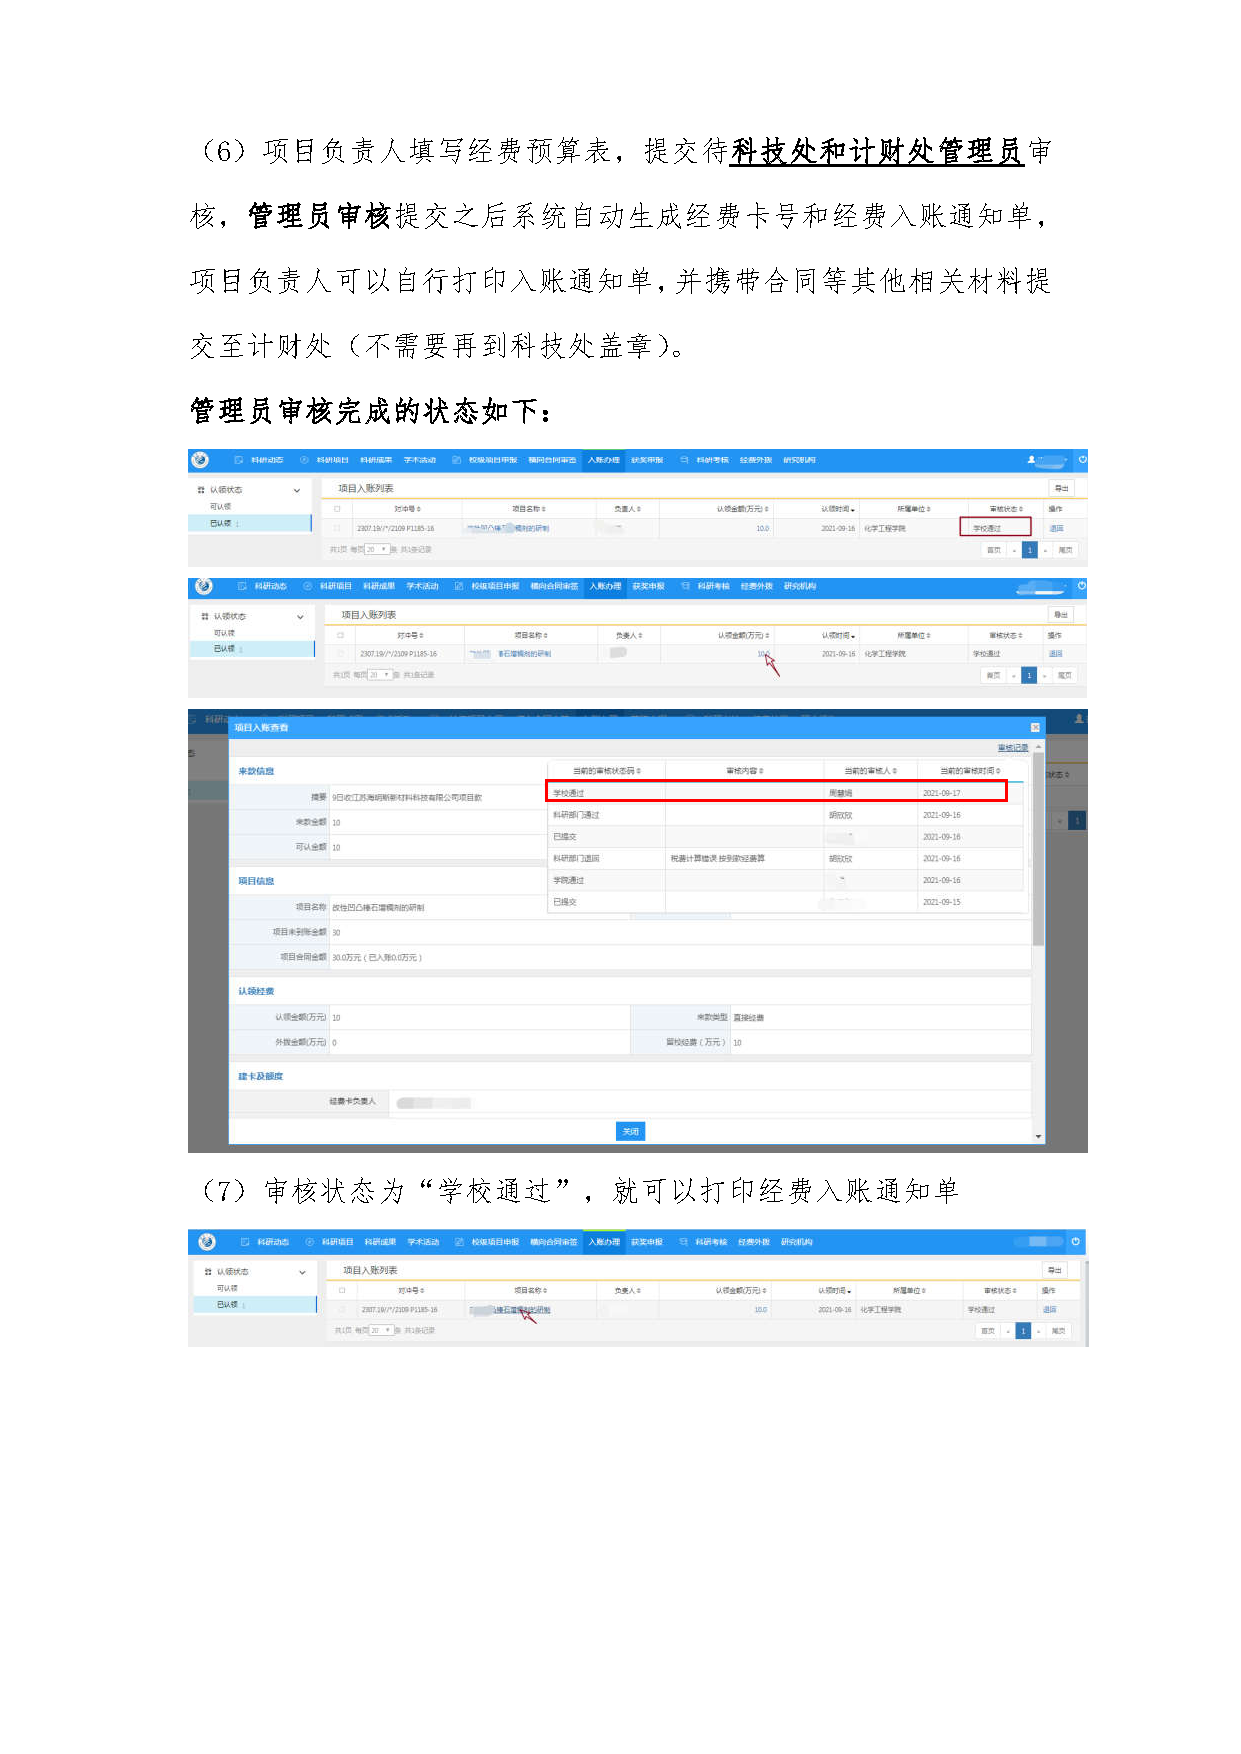Click the grid icon beside 认领状态 in the first screenshot

tap(201, 490)
